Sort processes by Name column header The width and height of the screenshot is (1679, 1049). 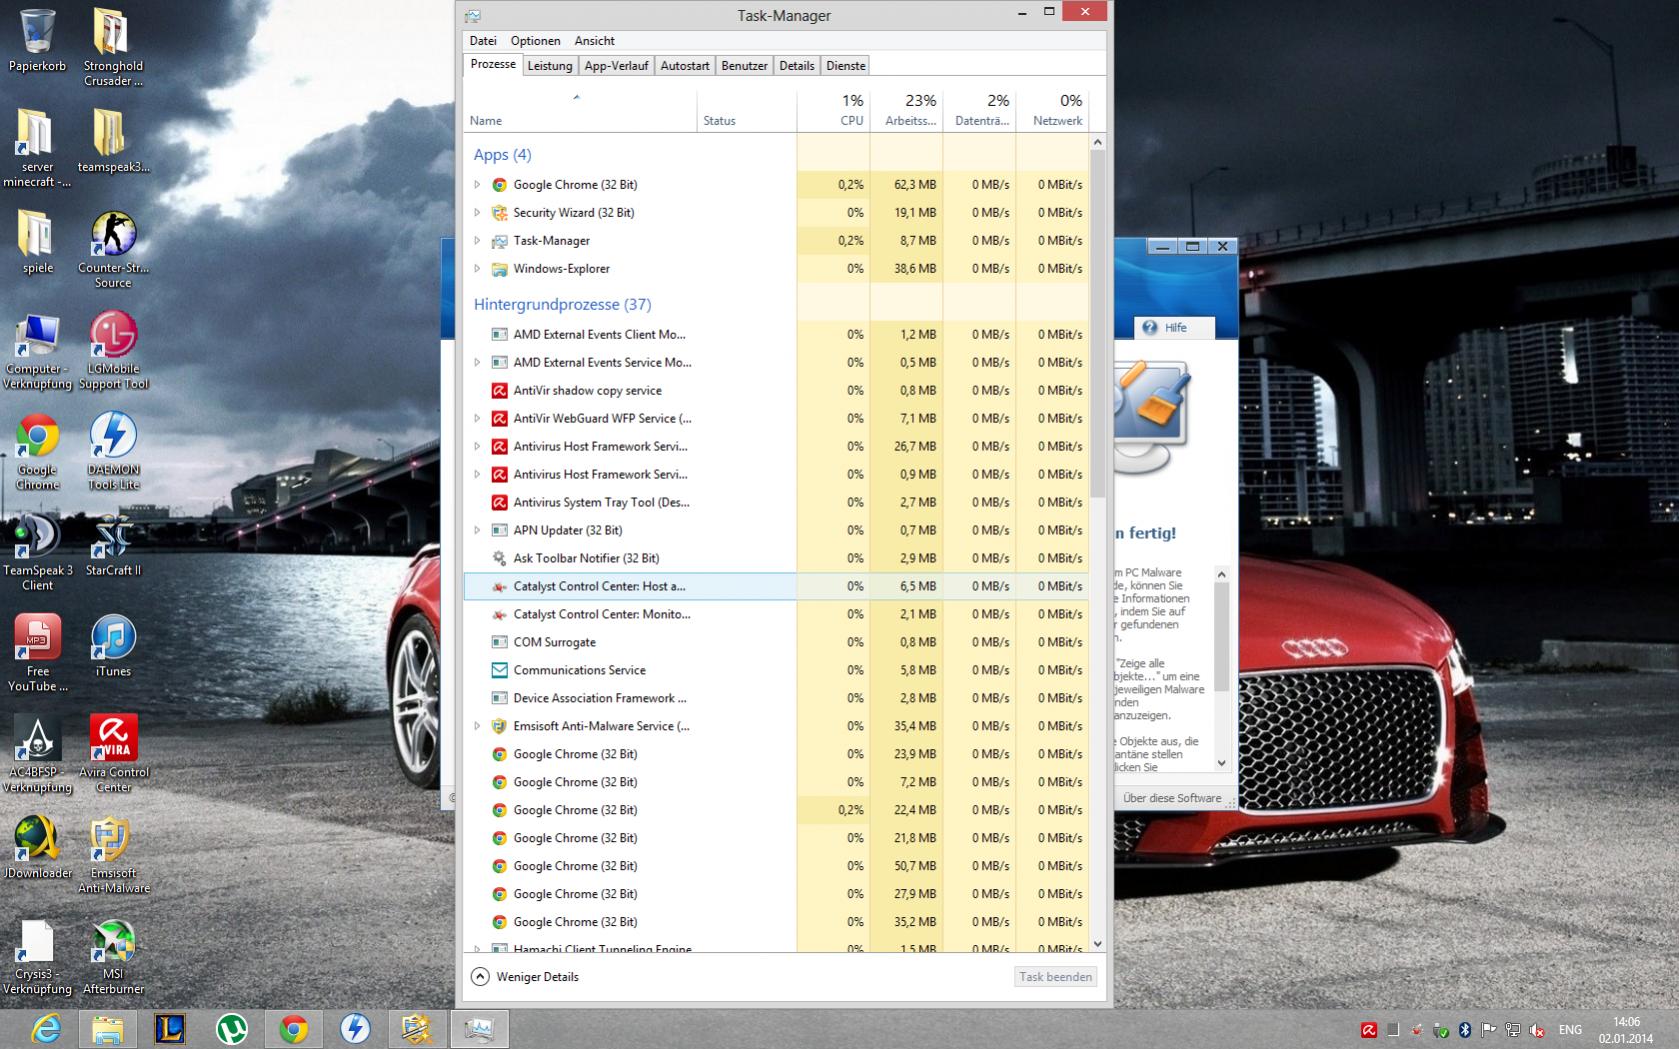pyautogui.click(x=581, y=110)
